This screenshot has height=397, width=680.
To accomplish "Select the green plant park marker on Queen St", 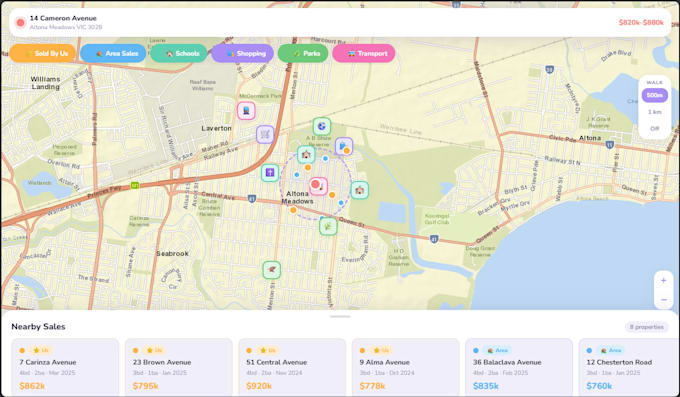I will (x=328, y=226).
